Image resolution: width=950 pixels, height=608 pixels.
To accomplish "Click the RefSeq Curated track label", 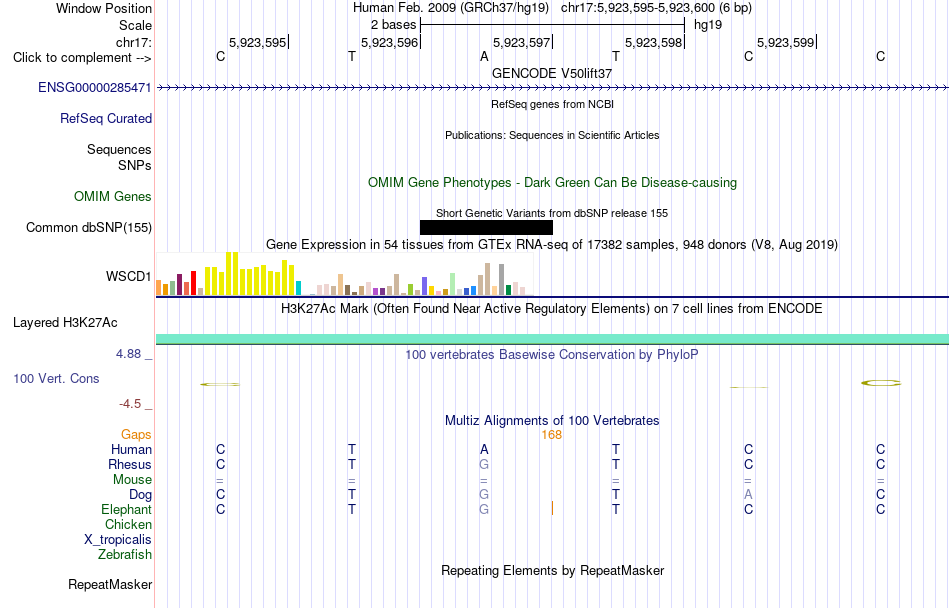I will coord(106,119).
